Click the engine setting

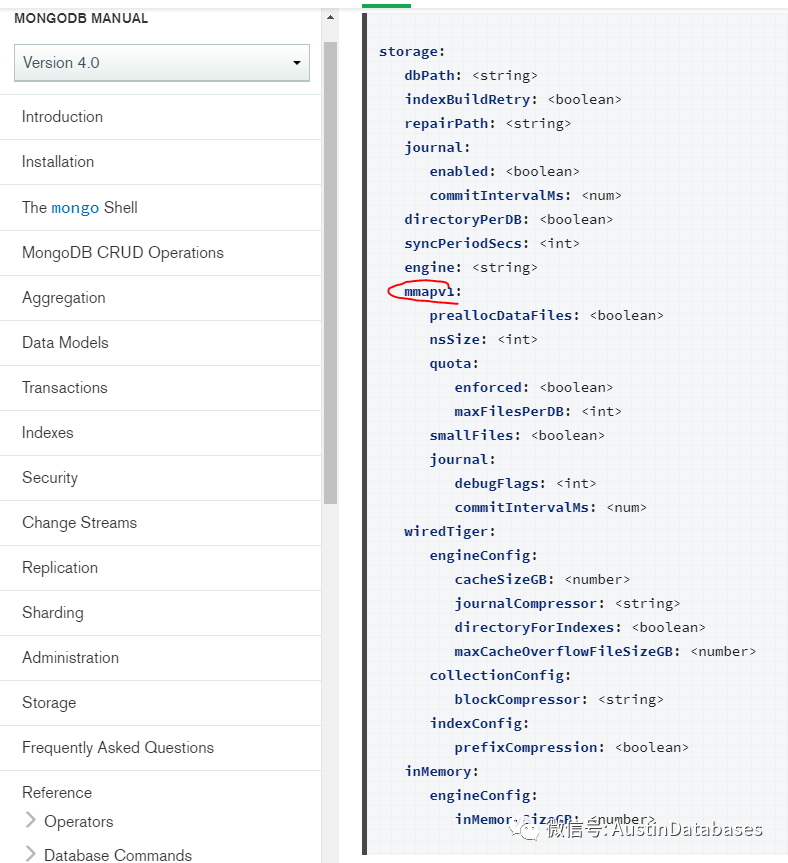433,267
